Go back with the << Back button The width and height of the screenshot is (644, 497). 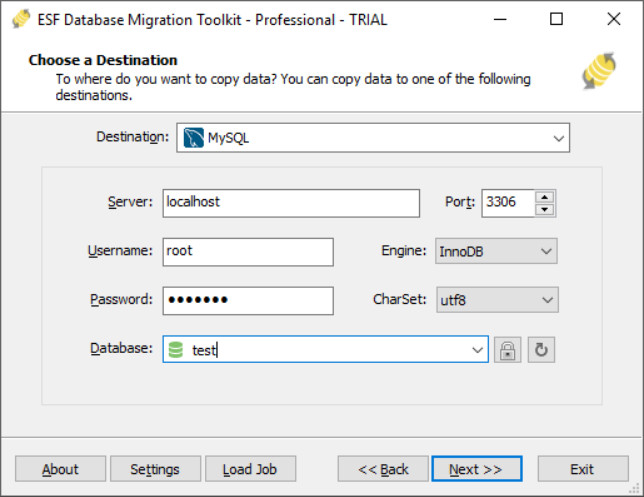383,469
